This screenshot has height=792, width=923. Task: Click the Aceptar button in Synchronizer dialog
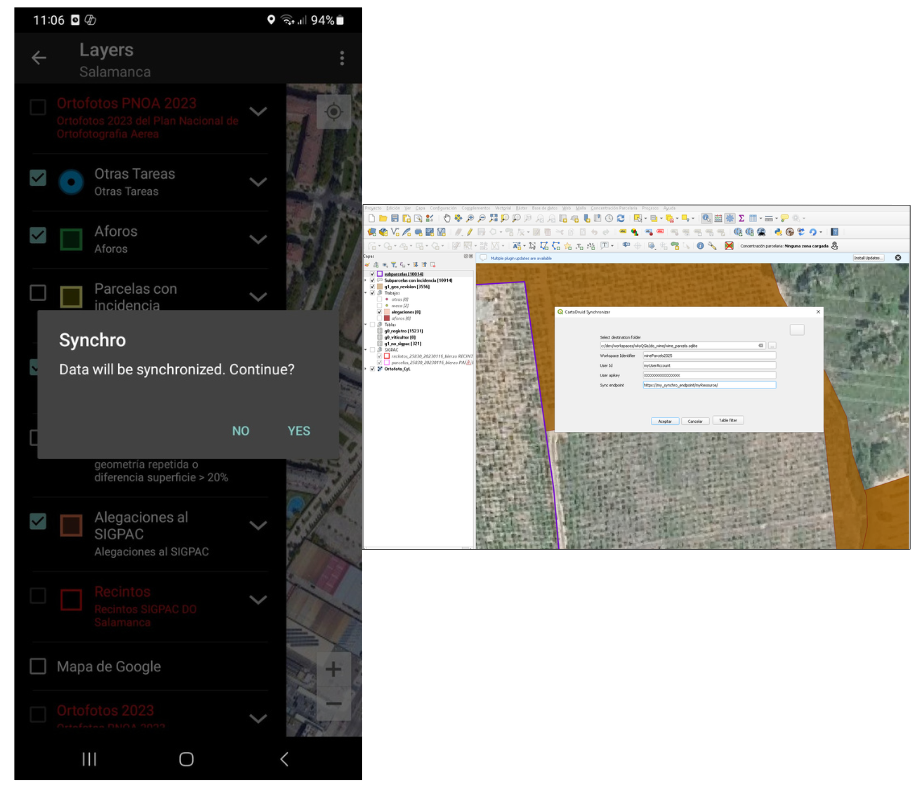pyautogui.click(x=664, y=421)
